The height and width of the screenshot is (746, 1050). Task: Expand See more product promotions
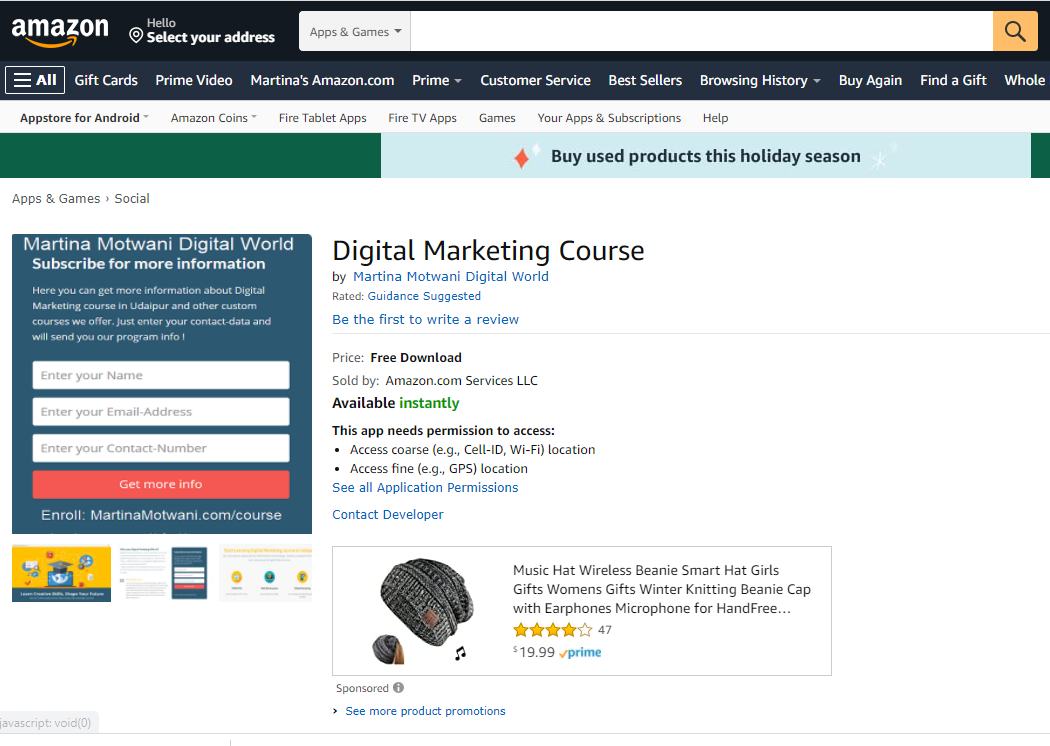(x=425, y=710)
